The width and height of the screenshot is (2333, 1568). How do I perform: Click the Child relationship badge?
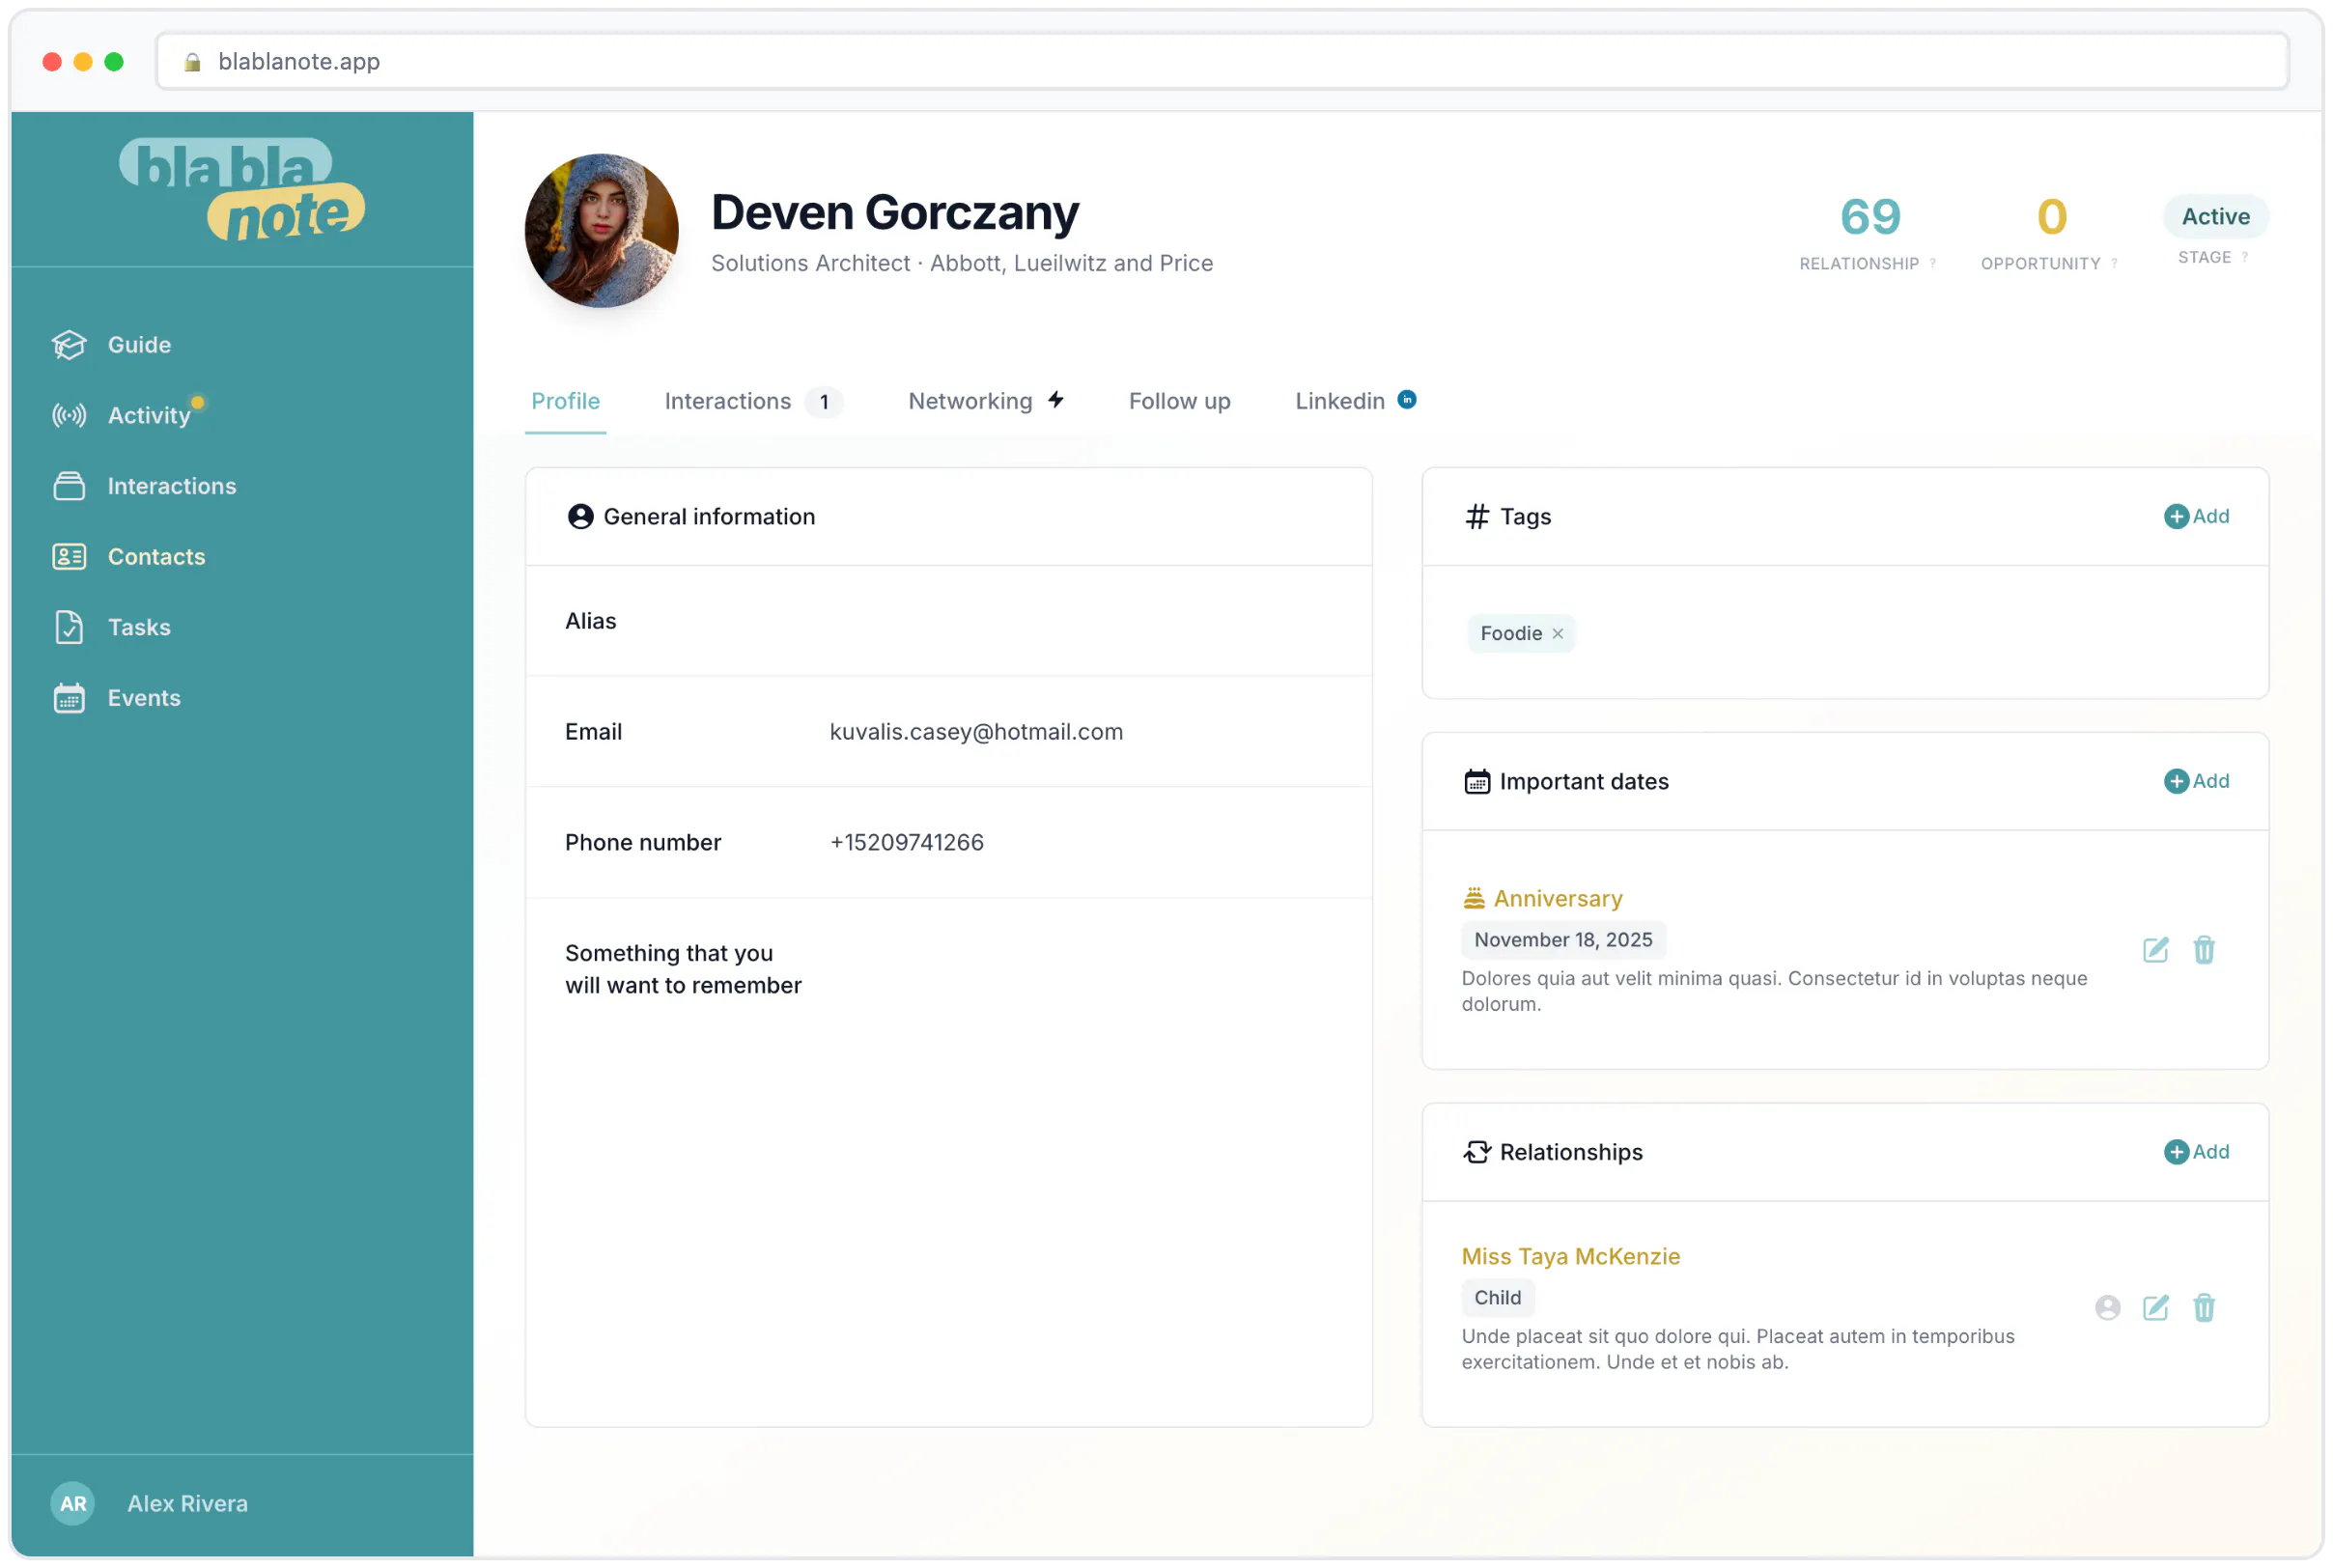point(1497,1298)
